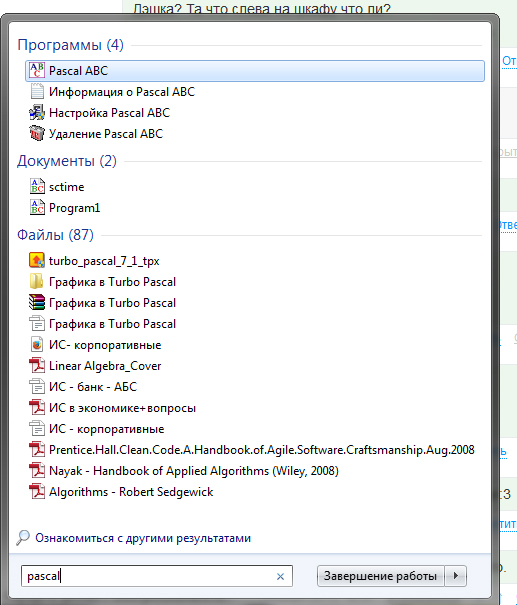Open Algorithms - Robert Sedgewick file
This screenshot has width=517, height=605.
[131, 492]
